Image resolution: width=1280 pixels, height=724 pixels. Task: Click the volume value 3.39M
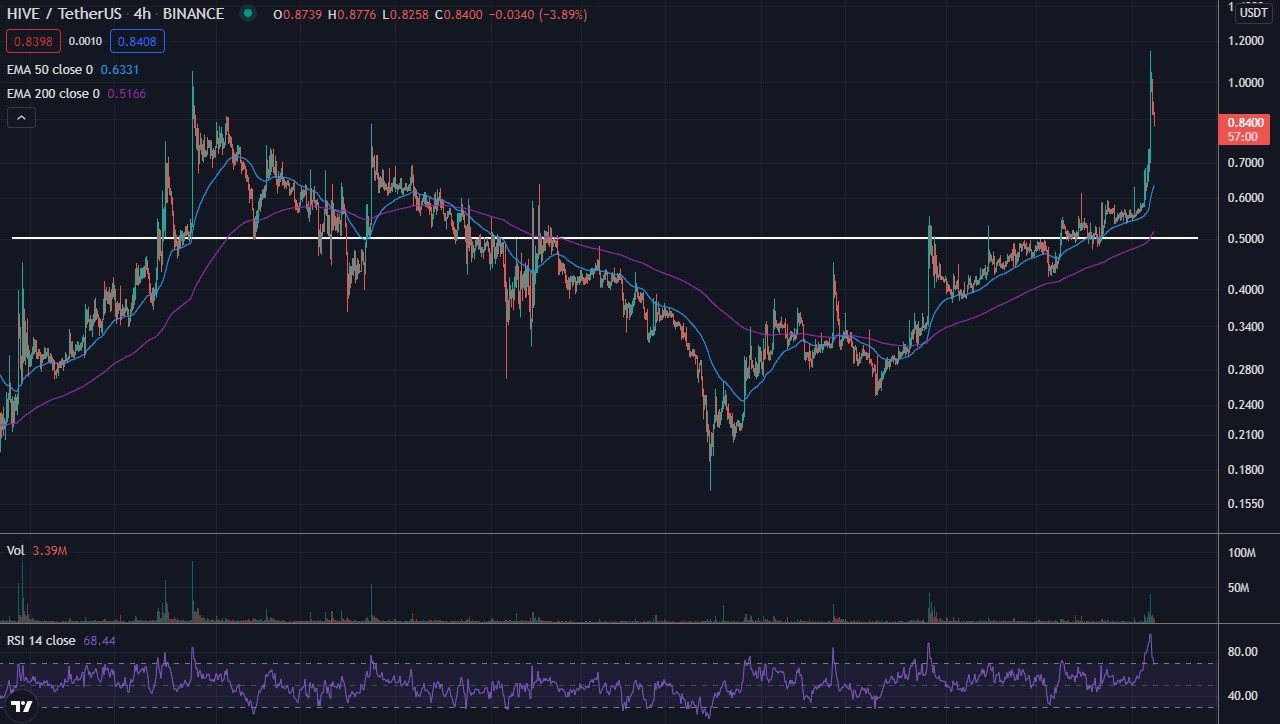[x=49, y=551]
